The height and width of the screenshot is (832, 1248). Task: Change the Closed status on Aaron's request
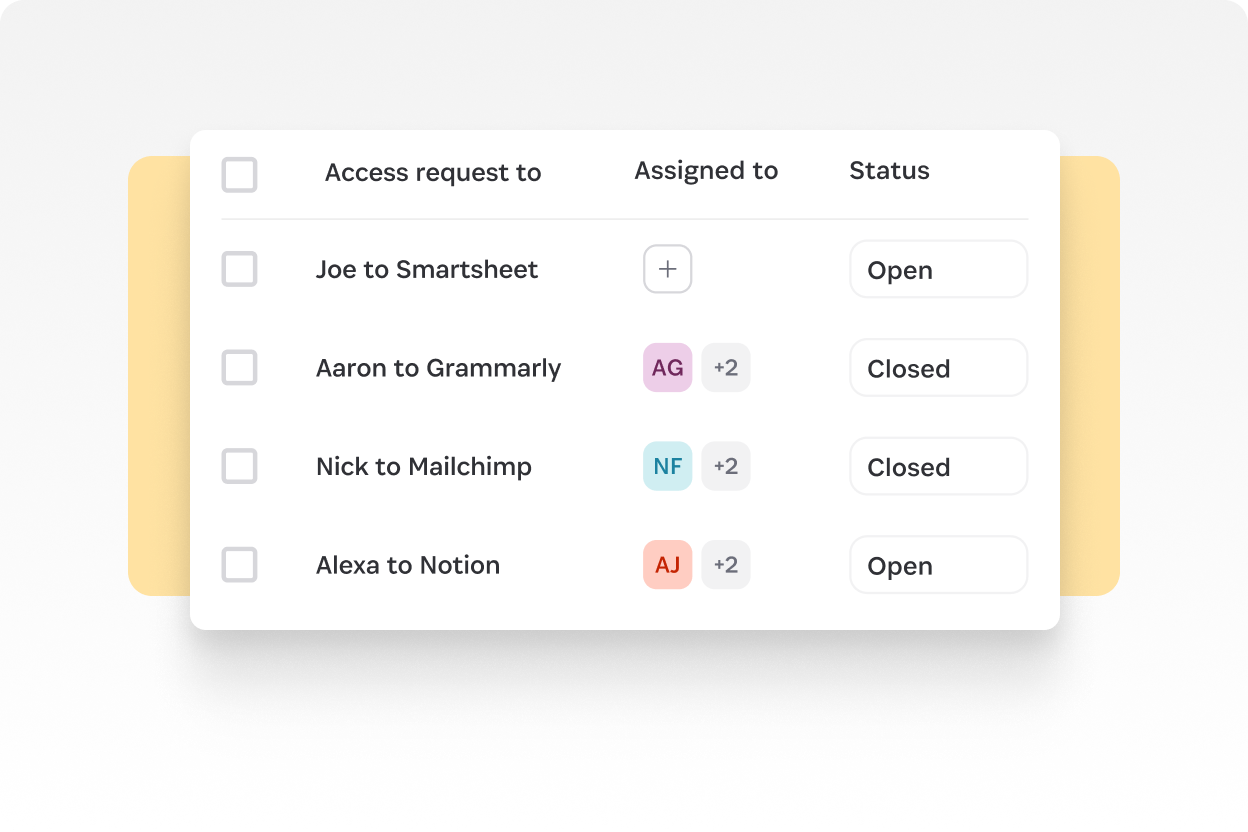pos(938,367)
